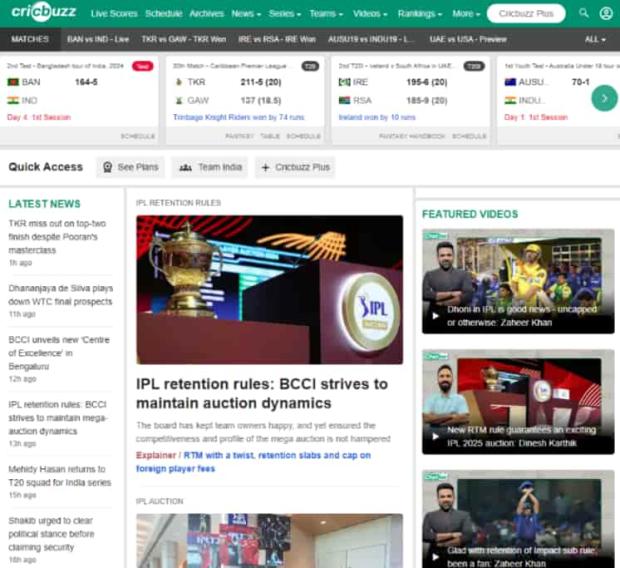The height and width of the screenshot is (568, 620).
Task: Click TKR team logo icon
Action: pos(179,82)
